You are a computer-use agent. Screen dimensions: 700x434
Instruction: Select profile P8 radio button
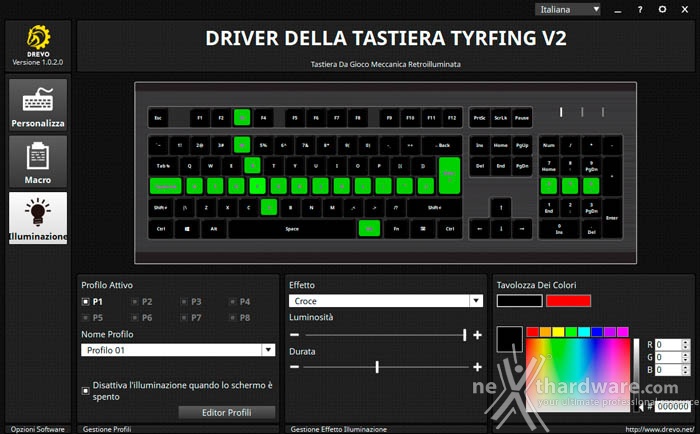click(x=232, y=318)
